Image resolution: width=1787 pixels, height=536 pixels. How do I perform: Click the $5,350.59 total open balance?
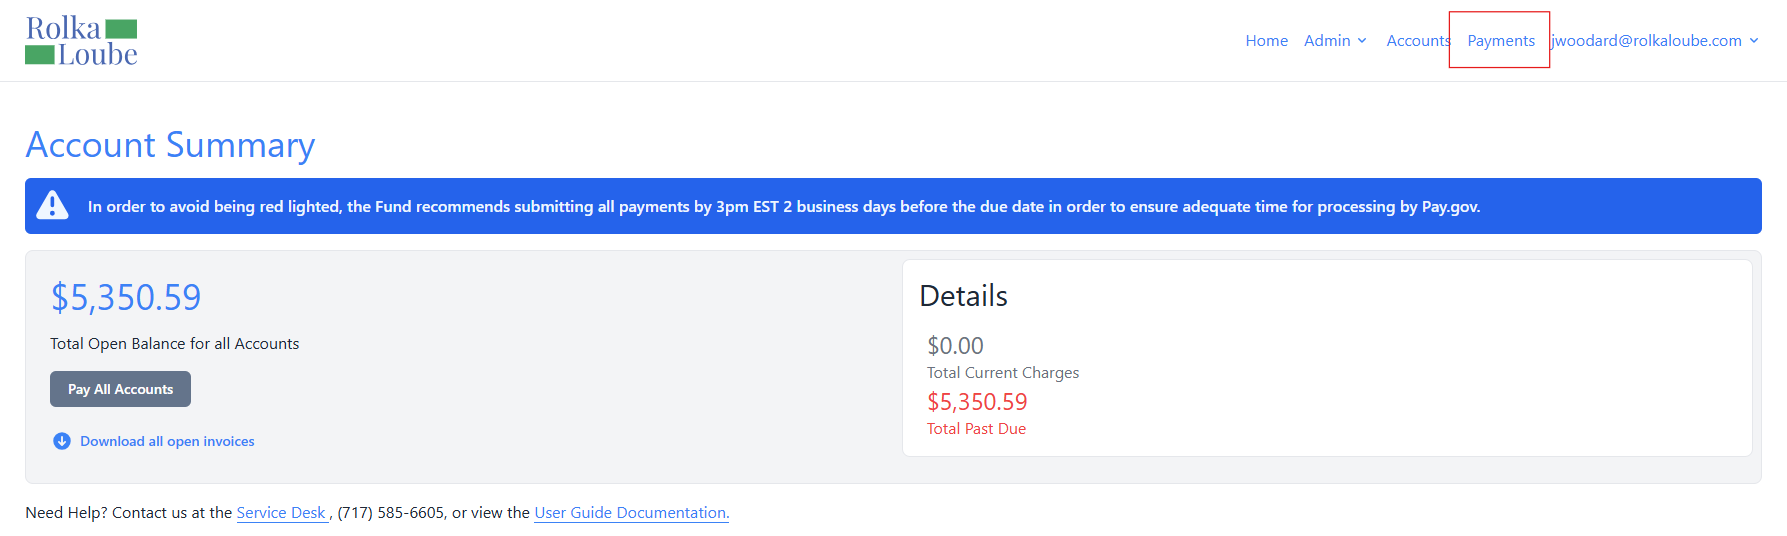[x=126, y=297]
